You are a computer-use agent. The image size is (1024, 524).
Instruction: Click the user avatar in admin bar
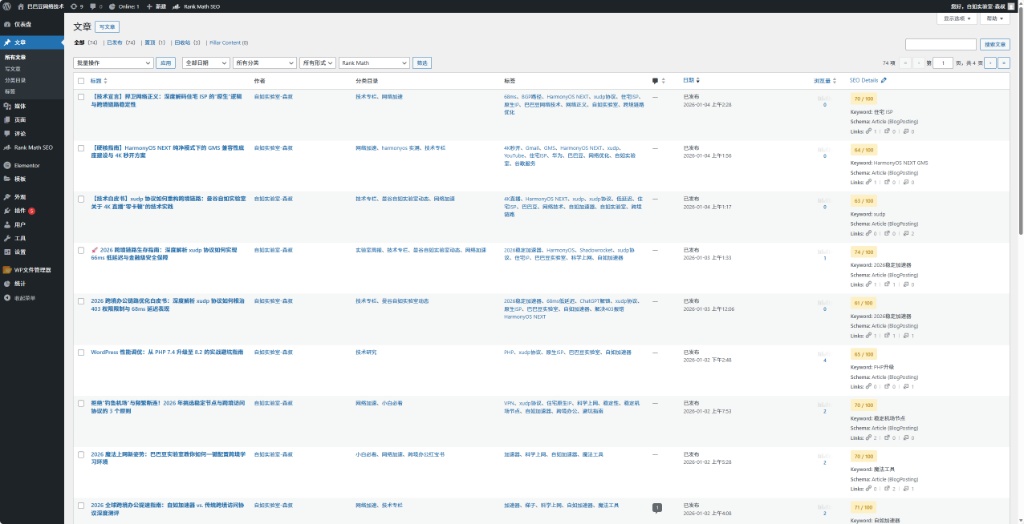coord(1011,6)
